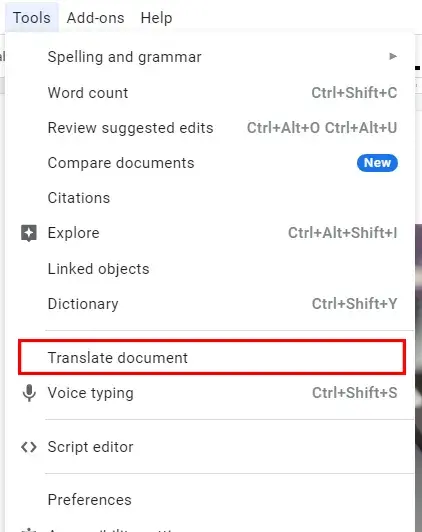Image resolution: width=422 pixels, height=532 pixels.
Task: Click the Explore star icon
Action: (29, 233)
